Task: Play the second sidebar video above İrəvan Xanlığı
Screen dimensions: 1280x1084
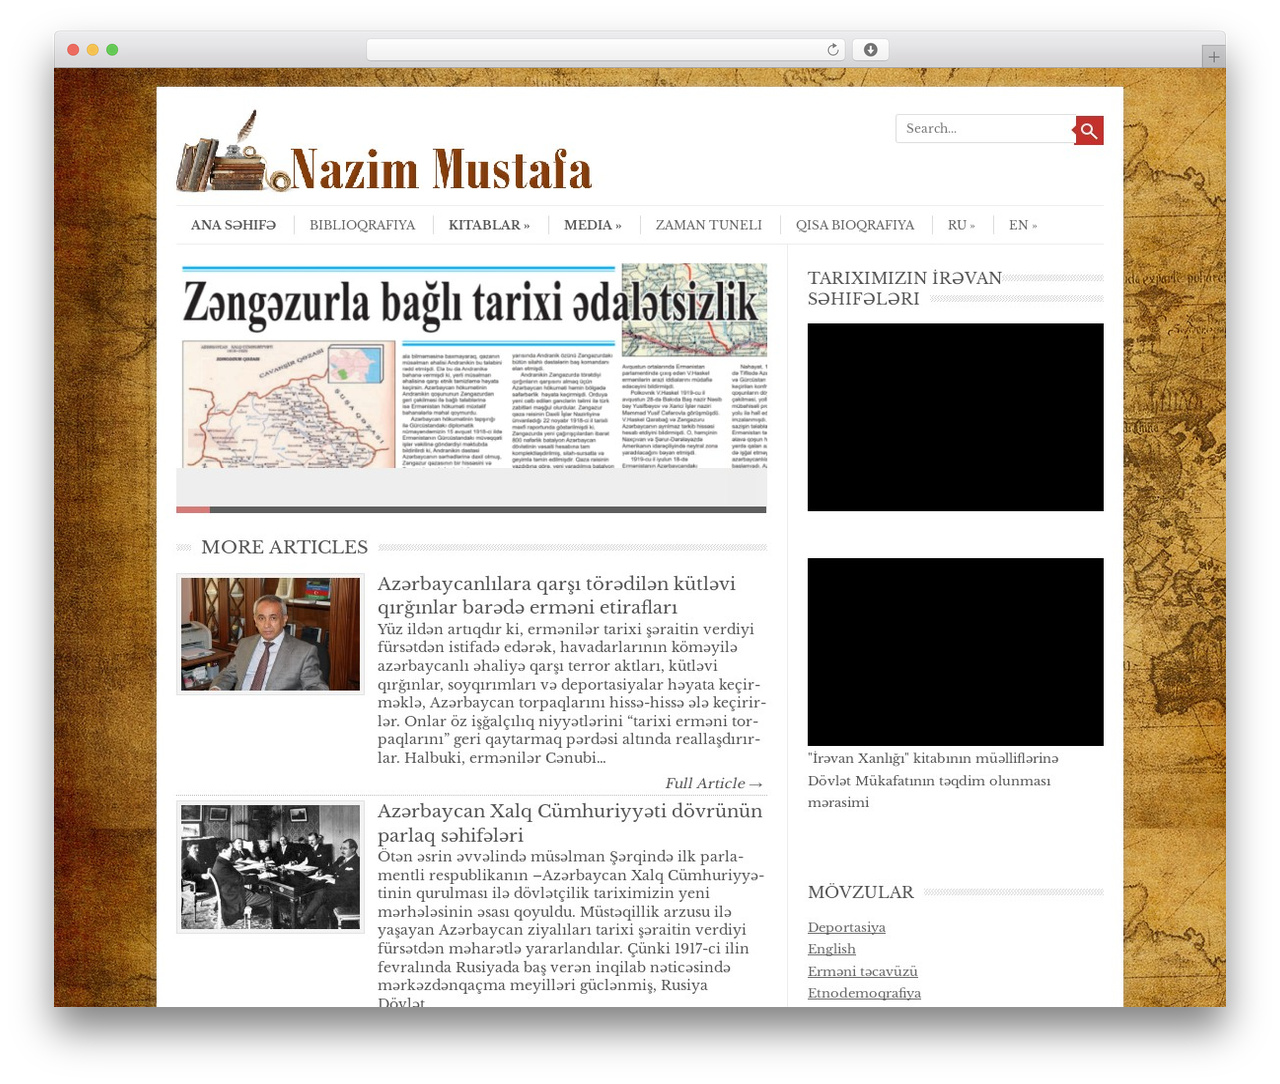Action: (956, 652)
